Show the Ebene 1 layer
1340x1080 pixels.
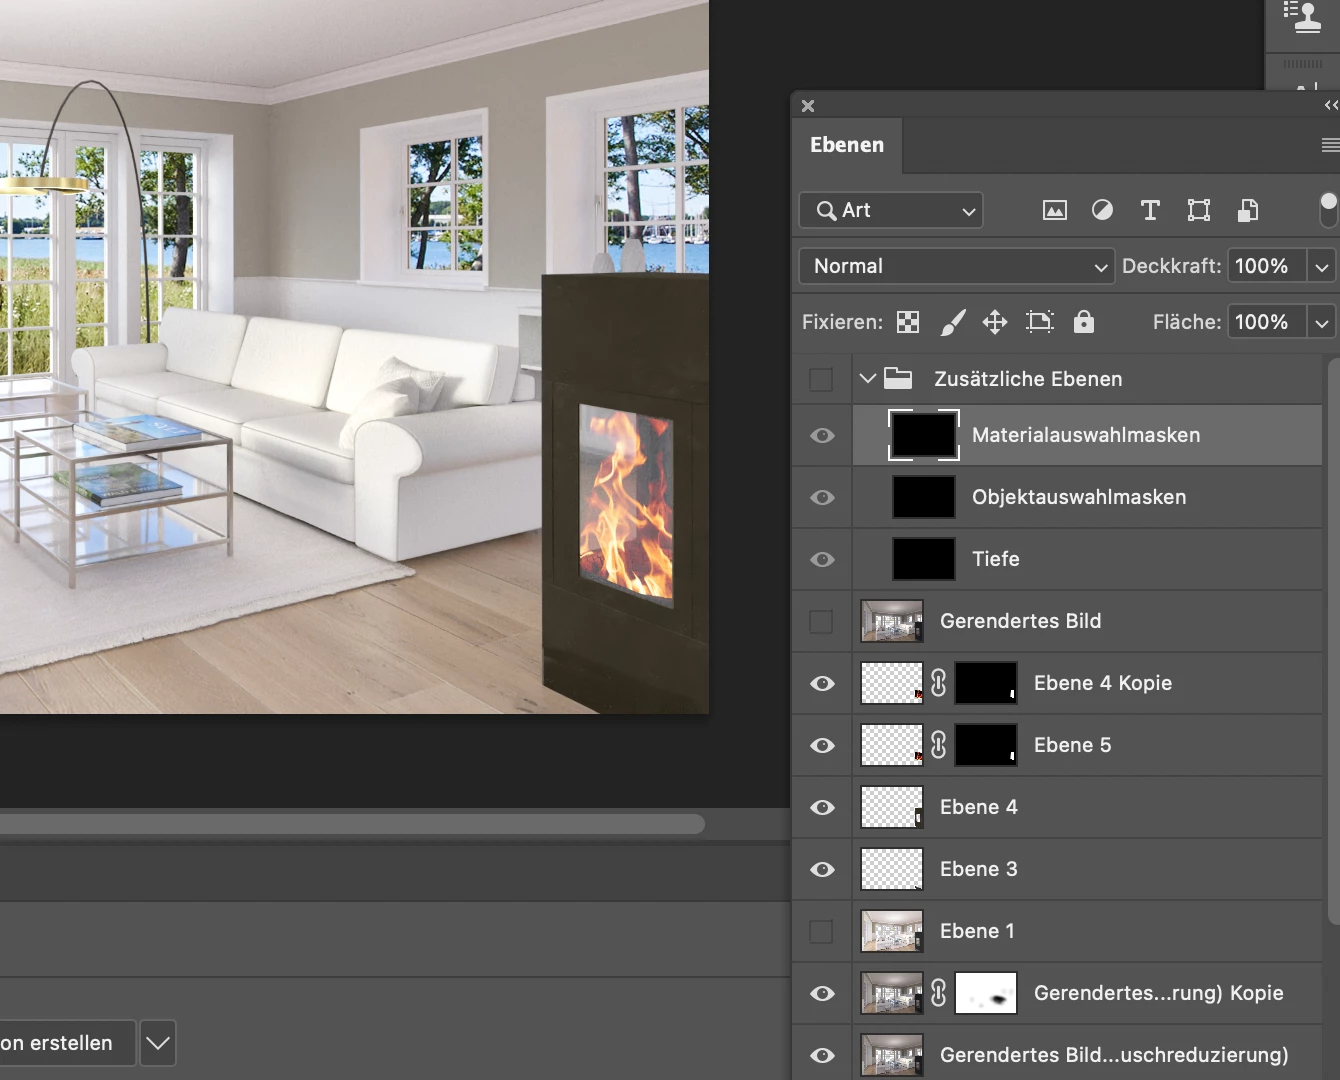click(x=821, y=931)
